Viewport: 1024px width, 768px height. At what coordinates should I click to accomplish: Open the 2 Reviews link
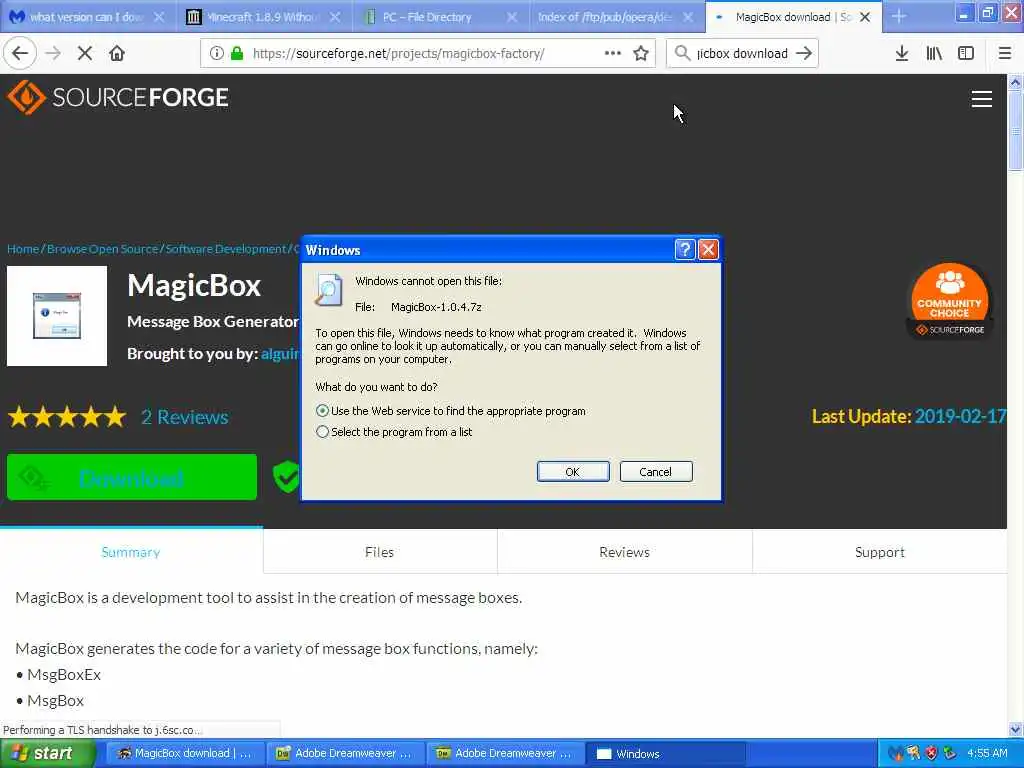click(x=185, y=417)
